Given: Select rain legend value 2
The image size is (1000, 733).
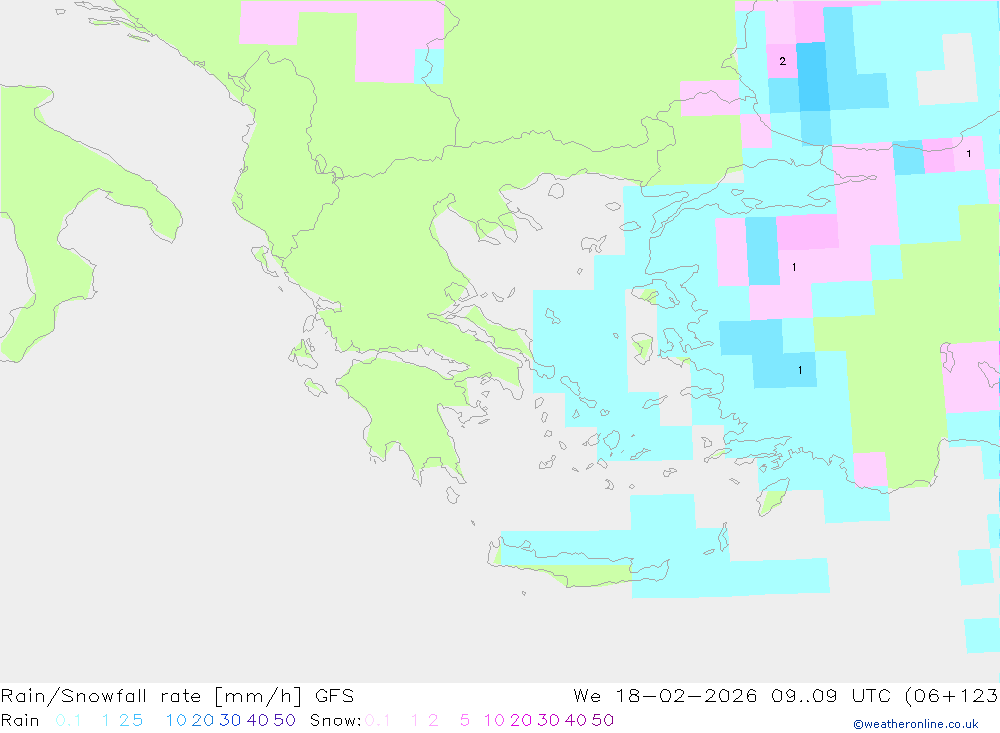Looking at the screenshot, I should (x=124, y=720).
